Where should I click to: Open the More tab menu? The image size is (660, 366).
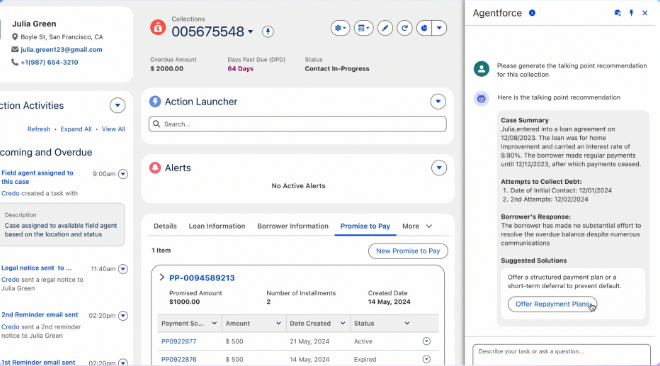click(x=417, y=226)
